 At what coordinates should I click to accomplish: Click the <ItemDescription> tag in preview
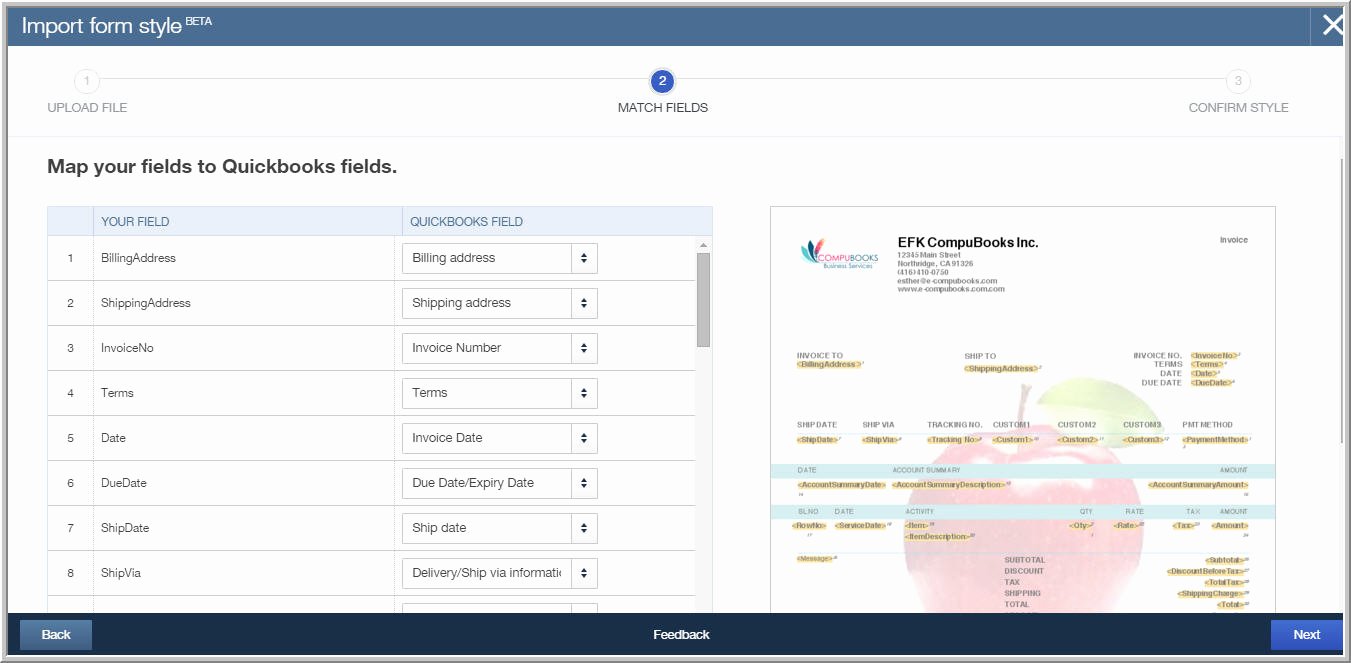[x=936, y=537]
